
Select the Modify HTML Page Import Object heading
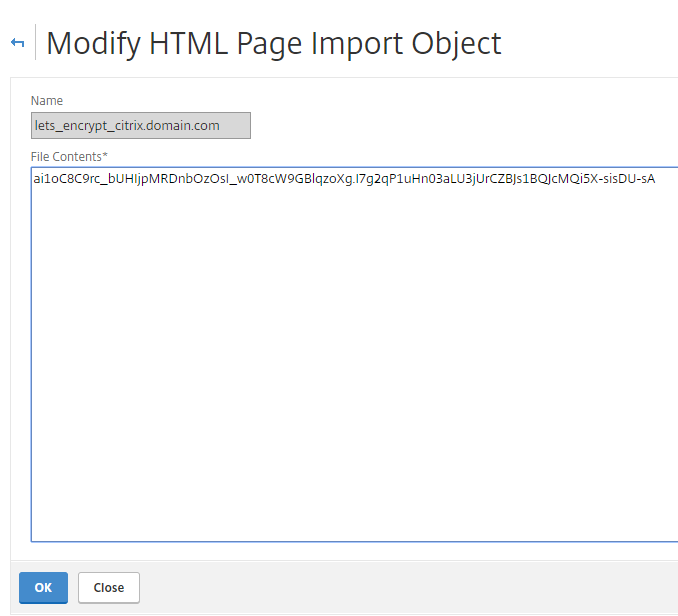(273, 43)
